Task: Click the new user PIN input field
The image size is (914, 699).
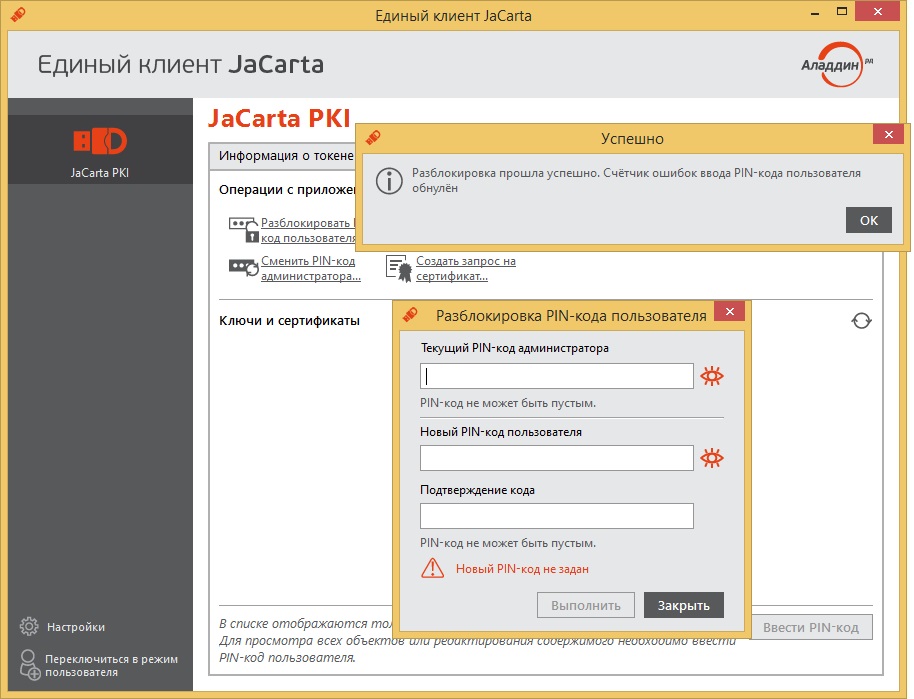Action: pos(556,458)
